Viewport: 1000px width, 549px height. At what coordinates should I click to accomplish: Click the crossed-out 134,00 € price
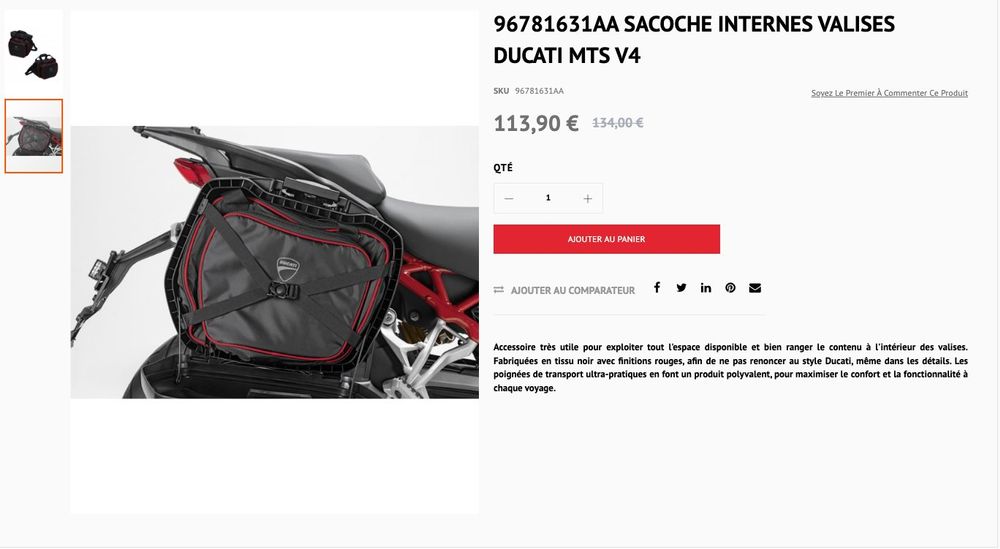(x=618, y=123)
